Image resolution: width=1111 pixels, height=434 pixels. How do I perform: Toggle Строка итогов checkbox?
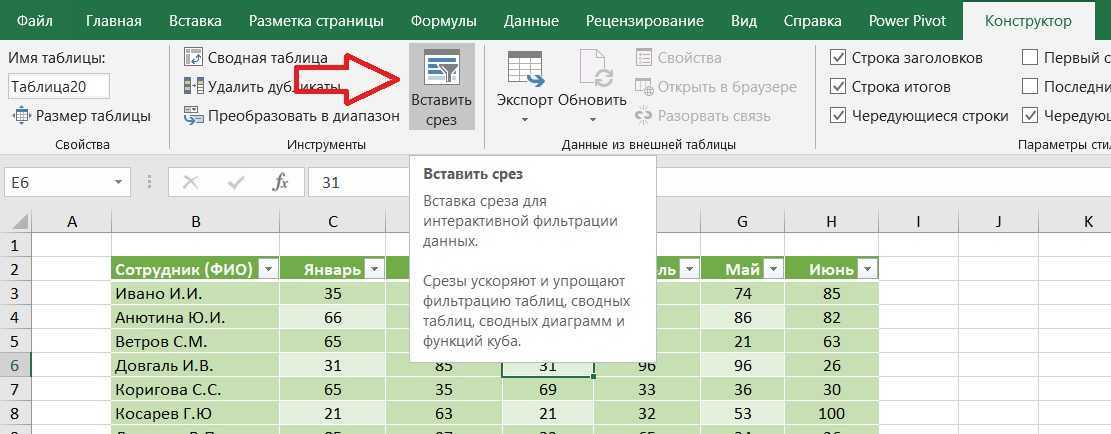tap(838, 86)
